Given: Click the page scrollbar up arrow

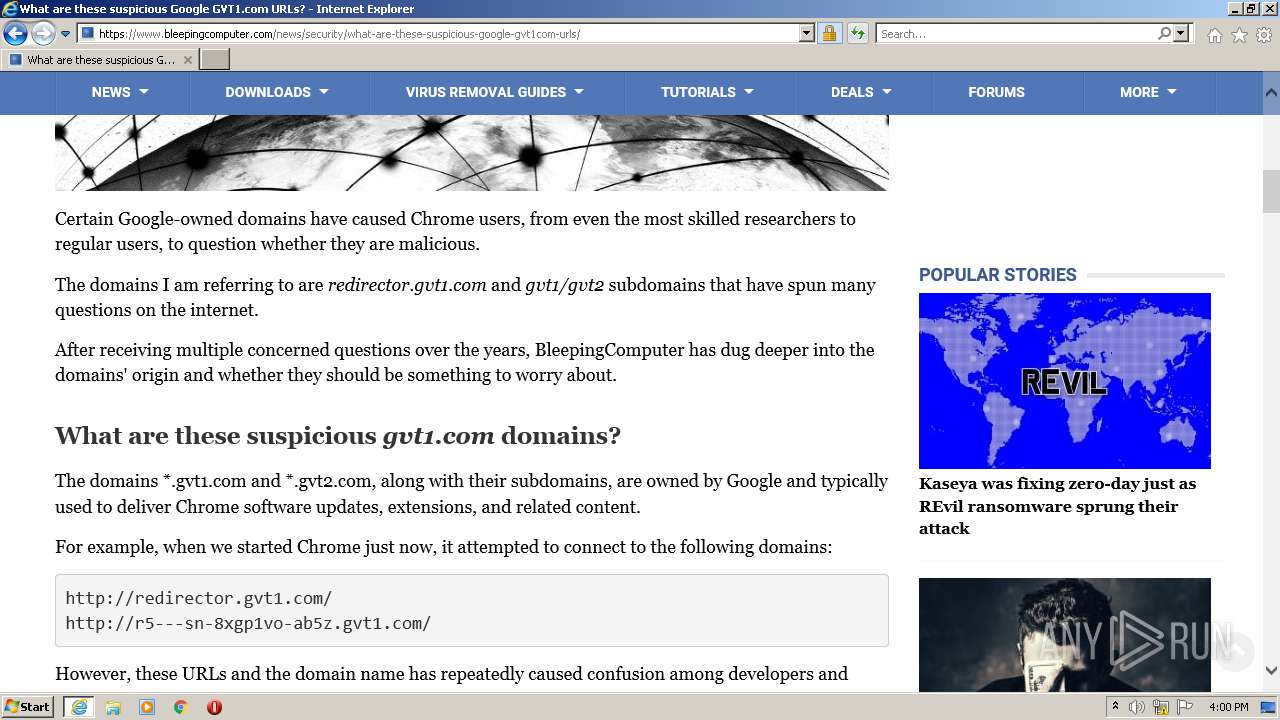Looking at the screenshot, I should click(x=1271, y=92).
